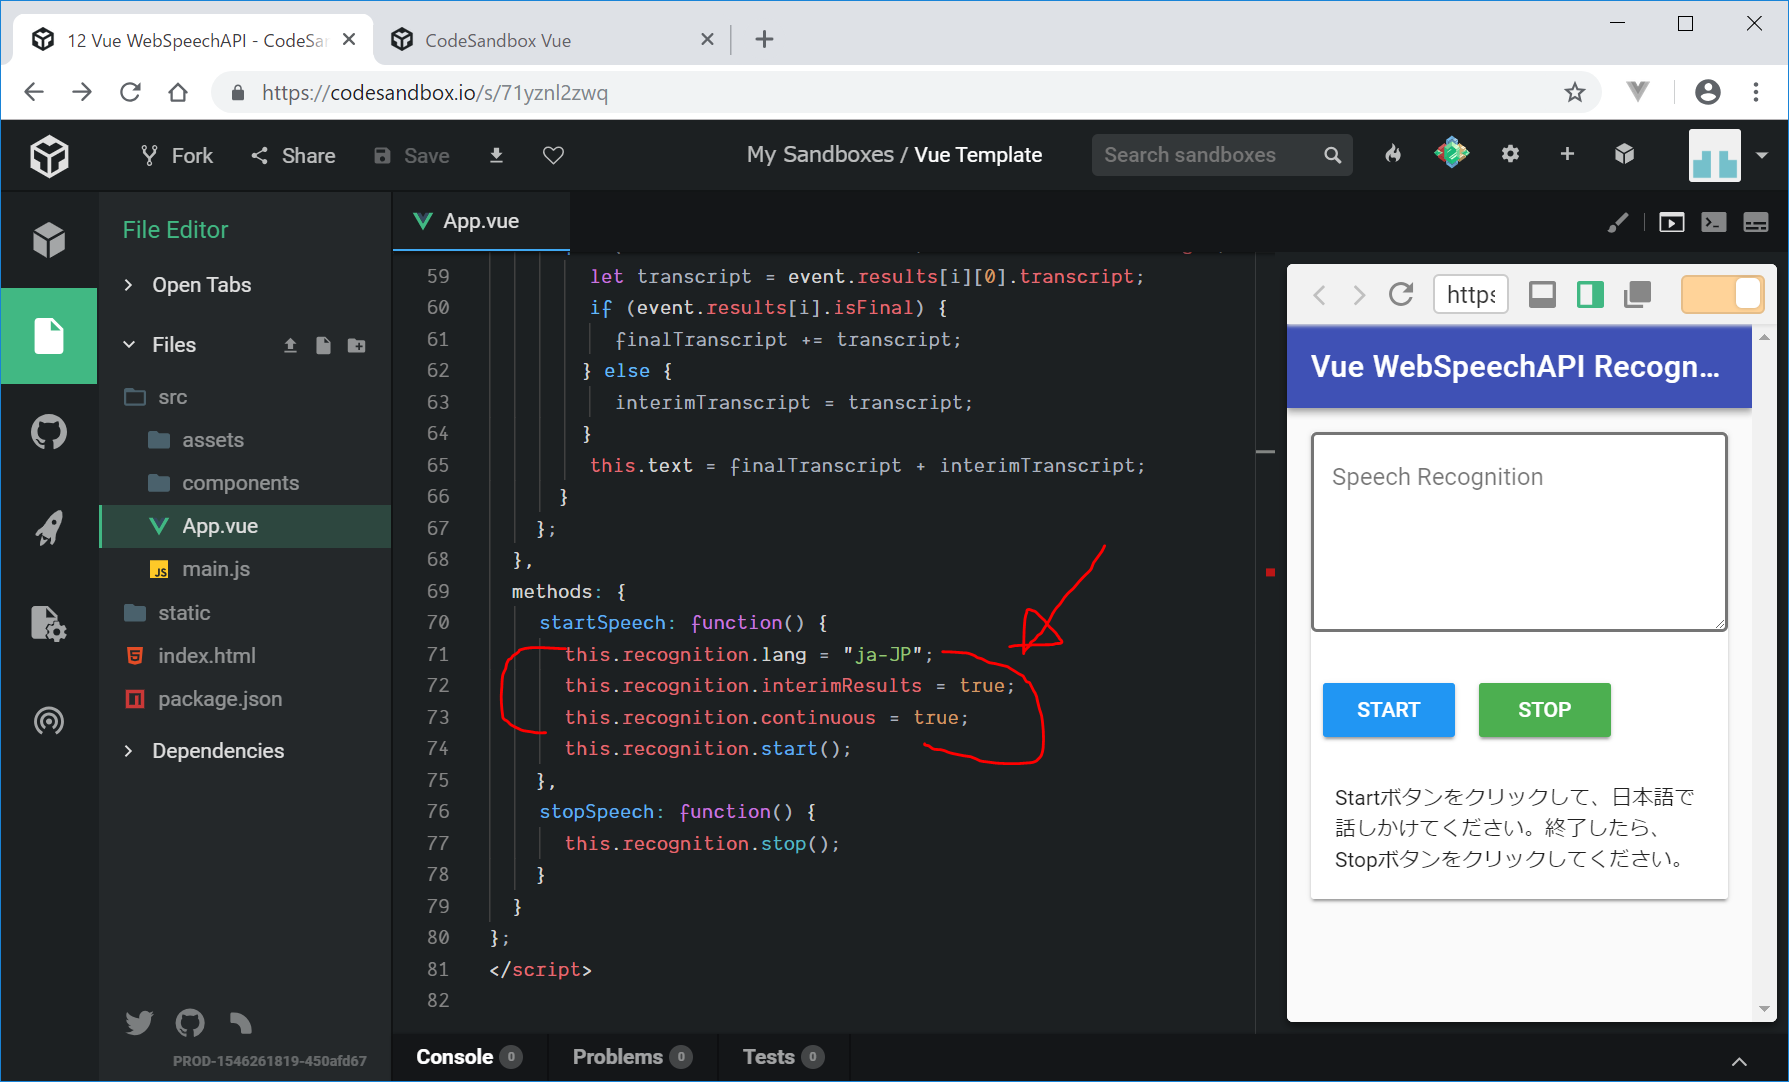1789x1082 pixels.
Task: Toggle the orange preview switch
Action: 1722,294
